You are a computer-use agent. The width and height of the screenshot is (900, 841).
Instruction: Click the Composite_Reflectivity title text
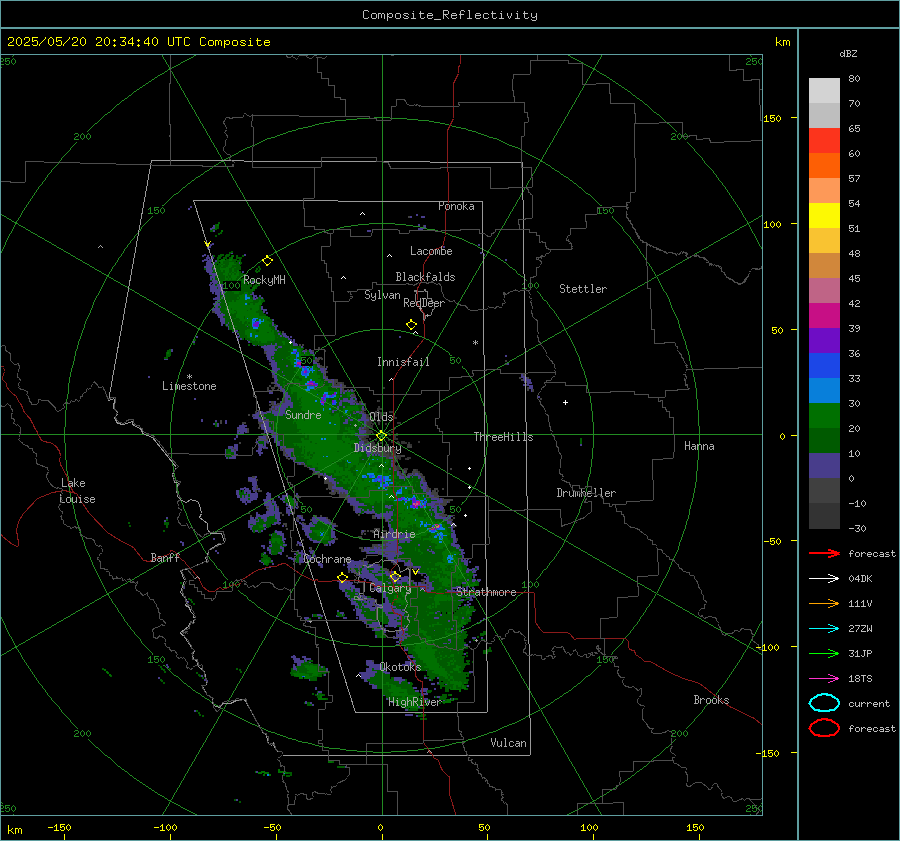click(x=450, y=15)
